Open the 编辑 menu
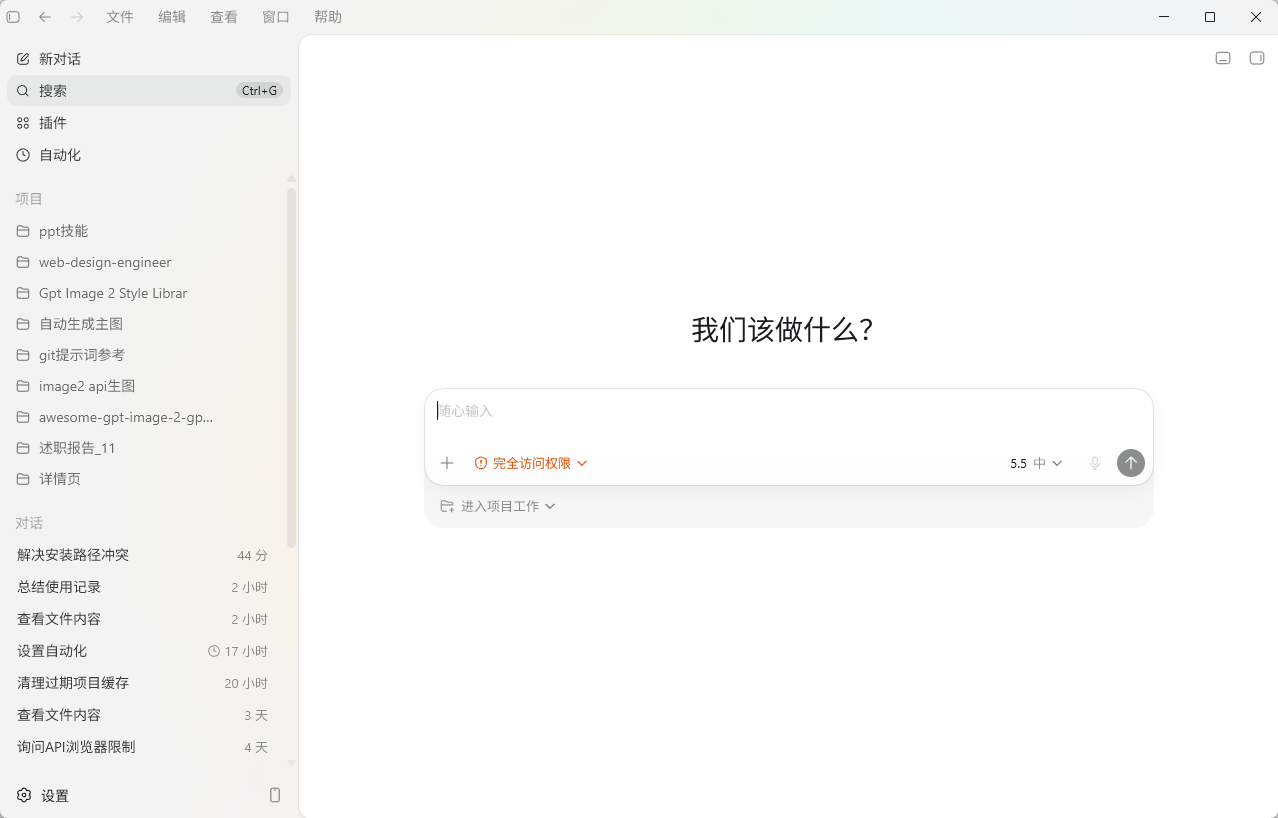Image resolution: width=1278 pixels, height=818 pixels. point(172,17)
